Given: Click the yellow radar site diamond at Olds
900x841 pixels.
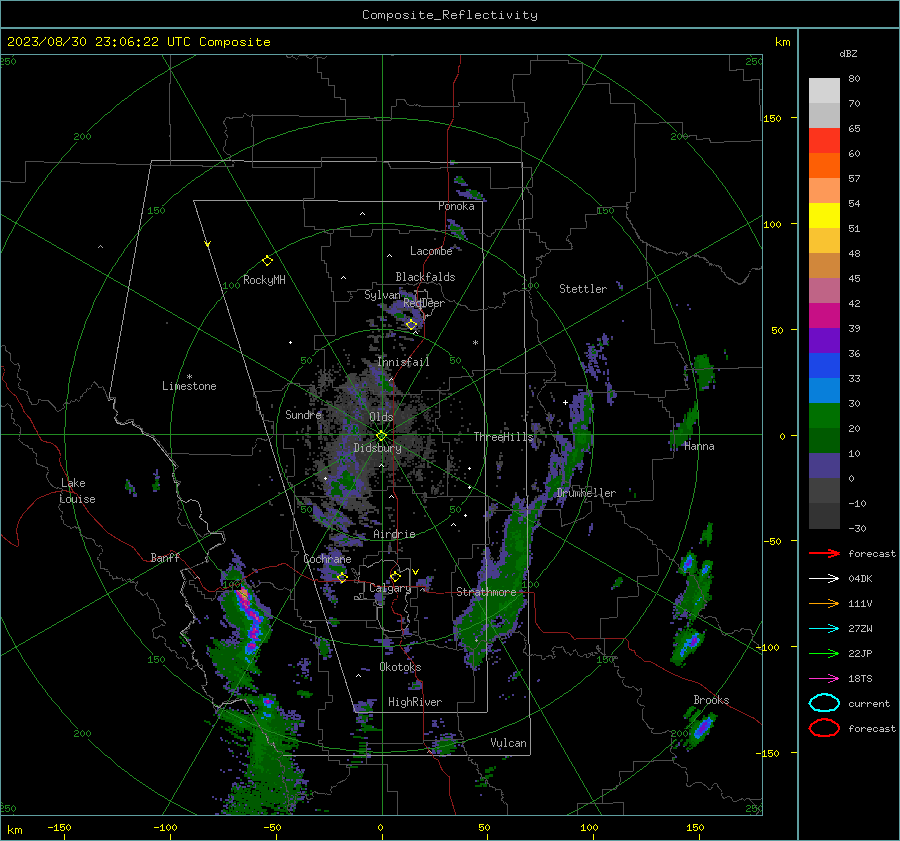Looking at the screenshot, I should point(381,436).
